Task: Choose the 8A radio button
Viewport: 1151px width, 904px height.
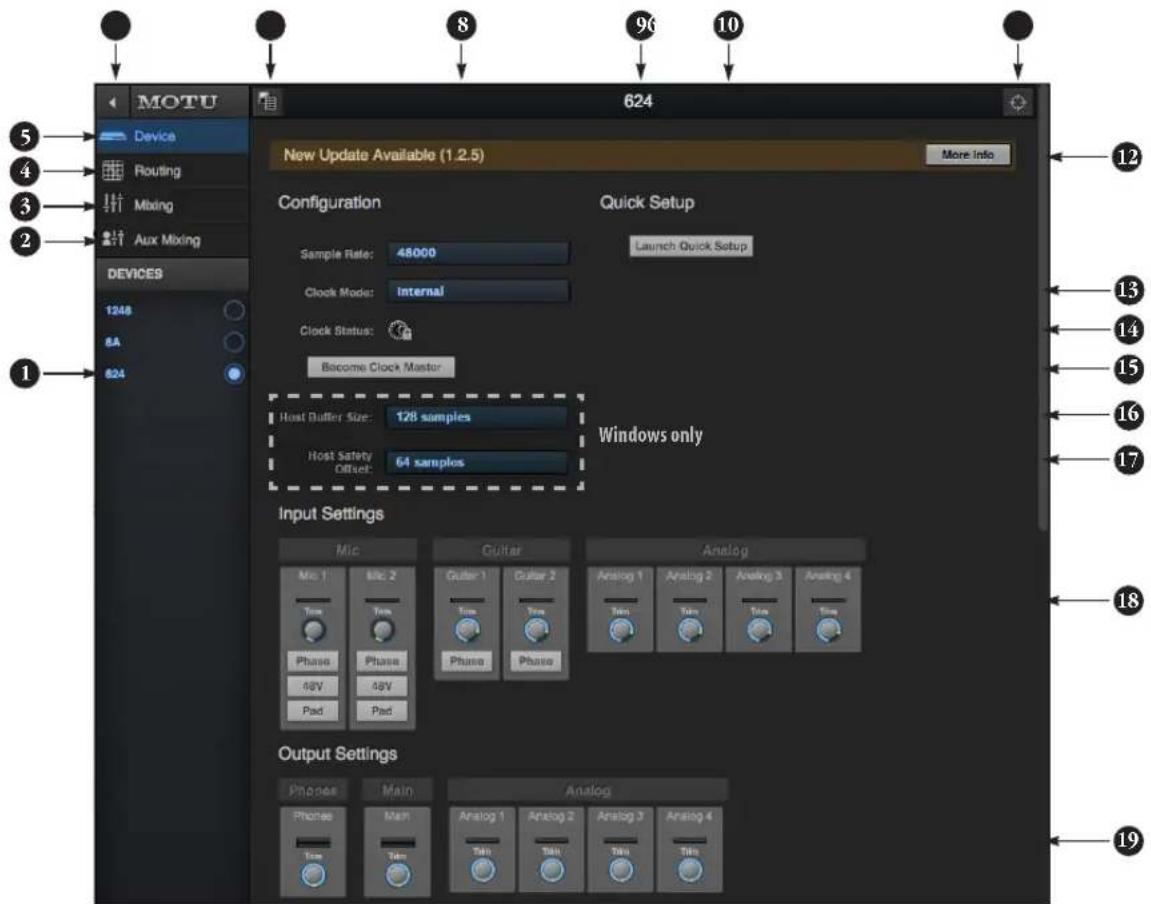Action: (x=233, y=342)
